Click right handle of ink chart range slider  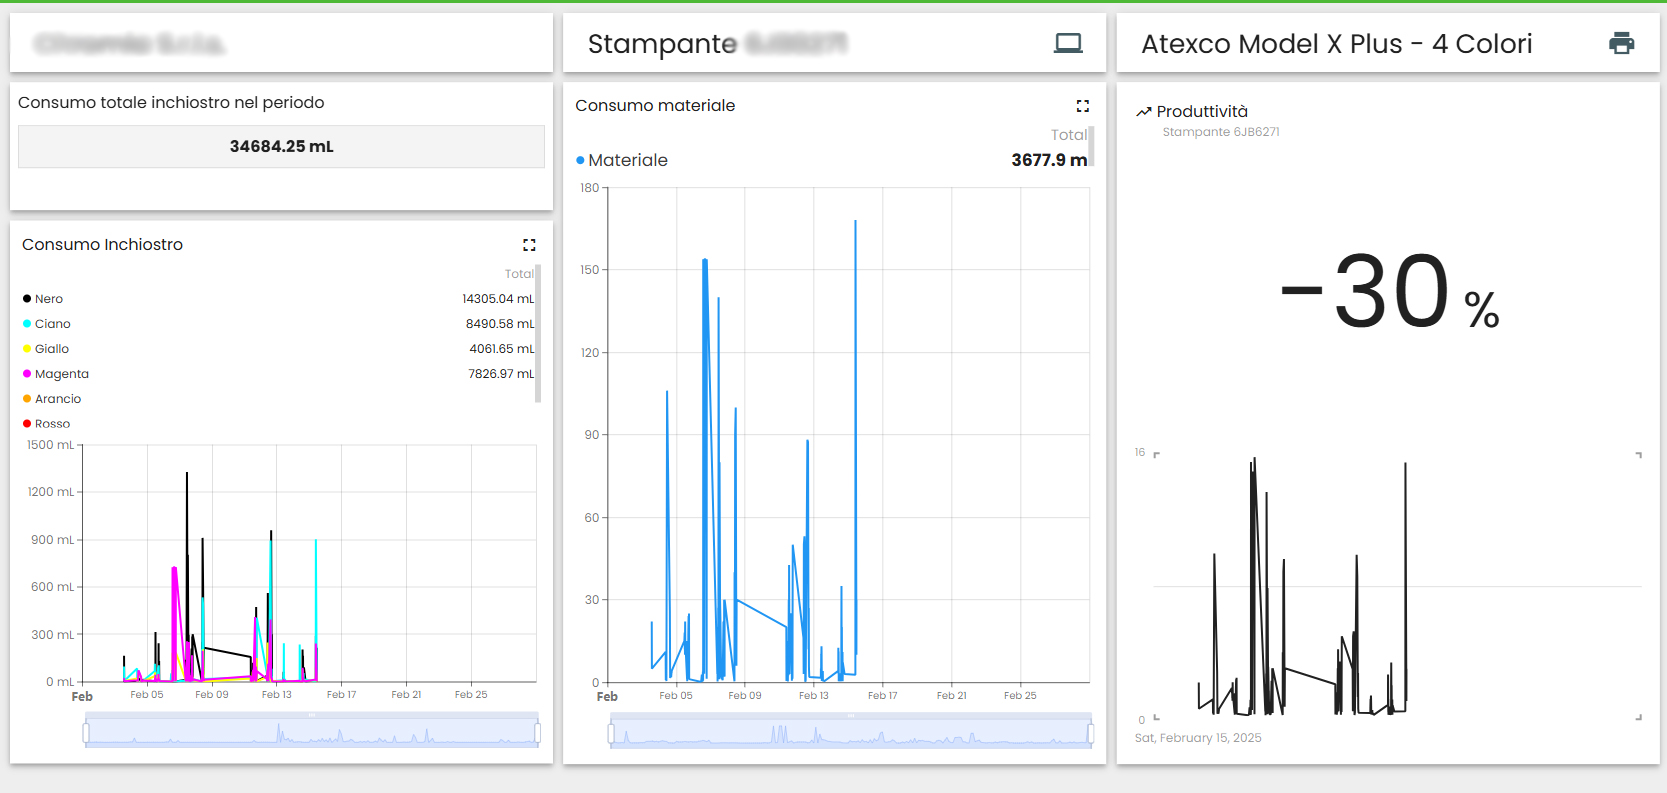538,734
